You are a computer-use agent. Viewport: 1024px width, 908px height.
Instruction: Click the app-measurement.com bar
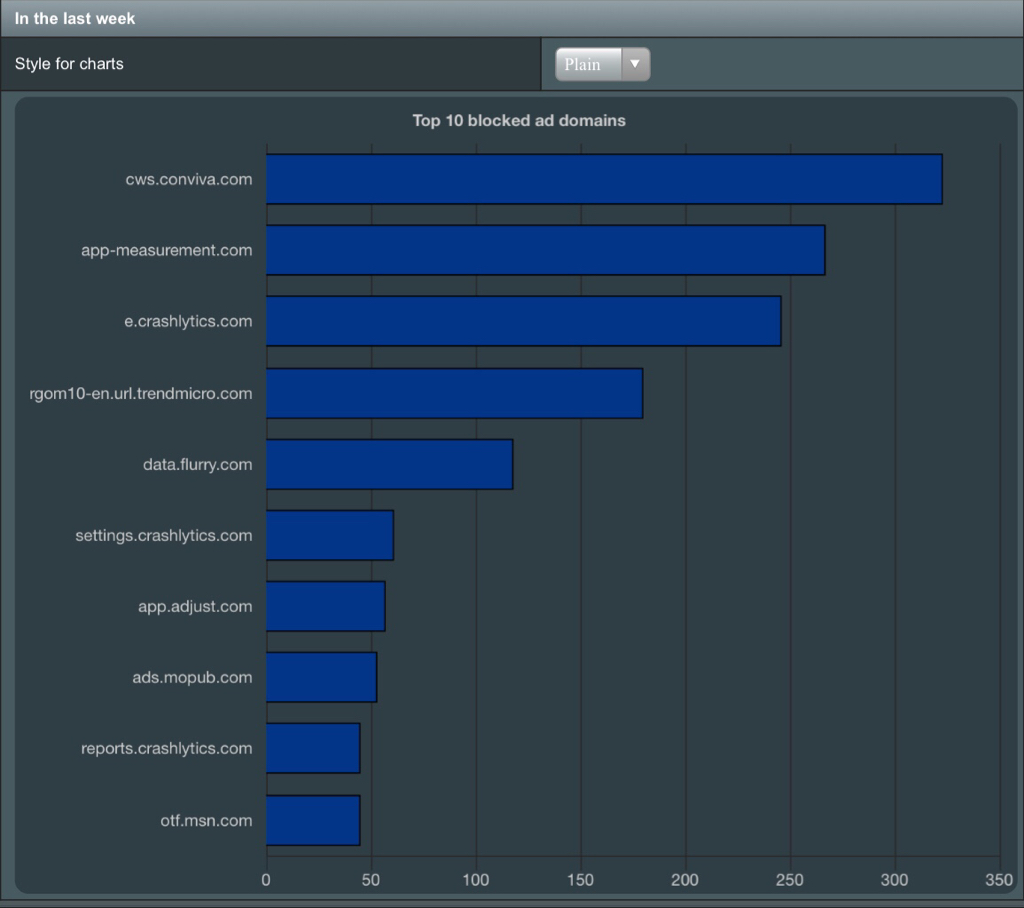pos(545,250)
